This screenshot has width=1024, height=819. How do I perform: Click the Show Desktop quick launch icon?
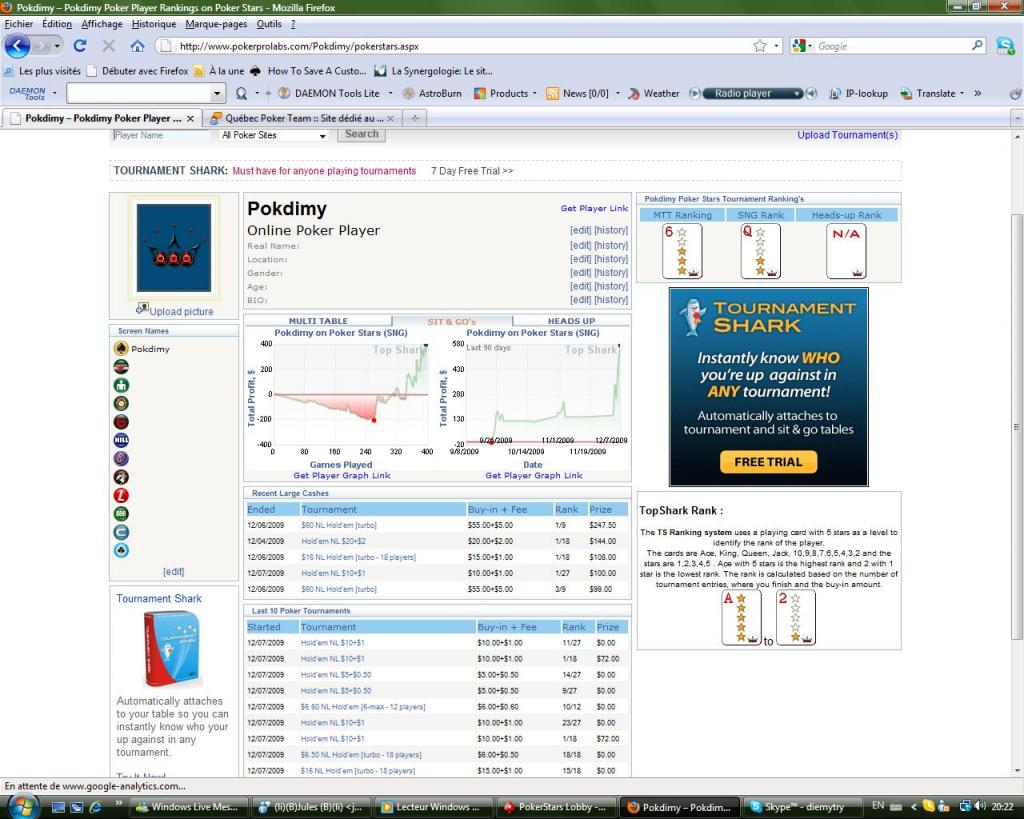click(58, 807)
